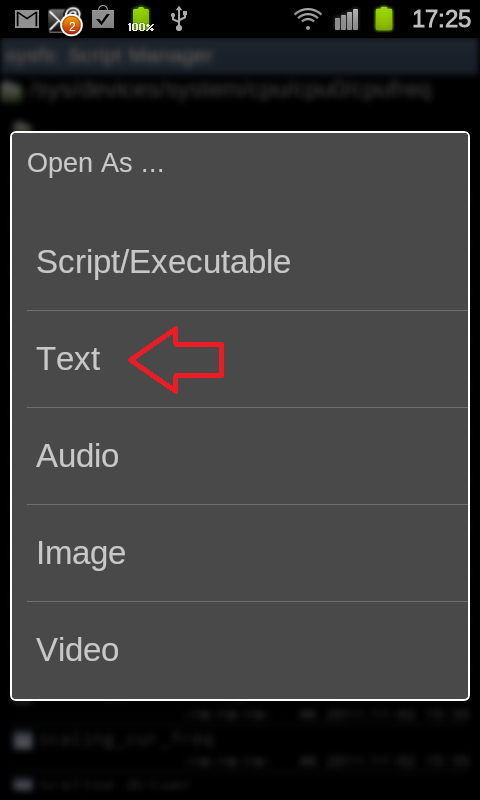Click the red arrow pointing to Text
480x800 pixels.
(176, 360)
